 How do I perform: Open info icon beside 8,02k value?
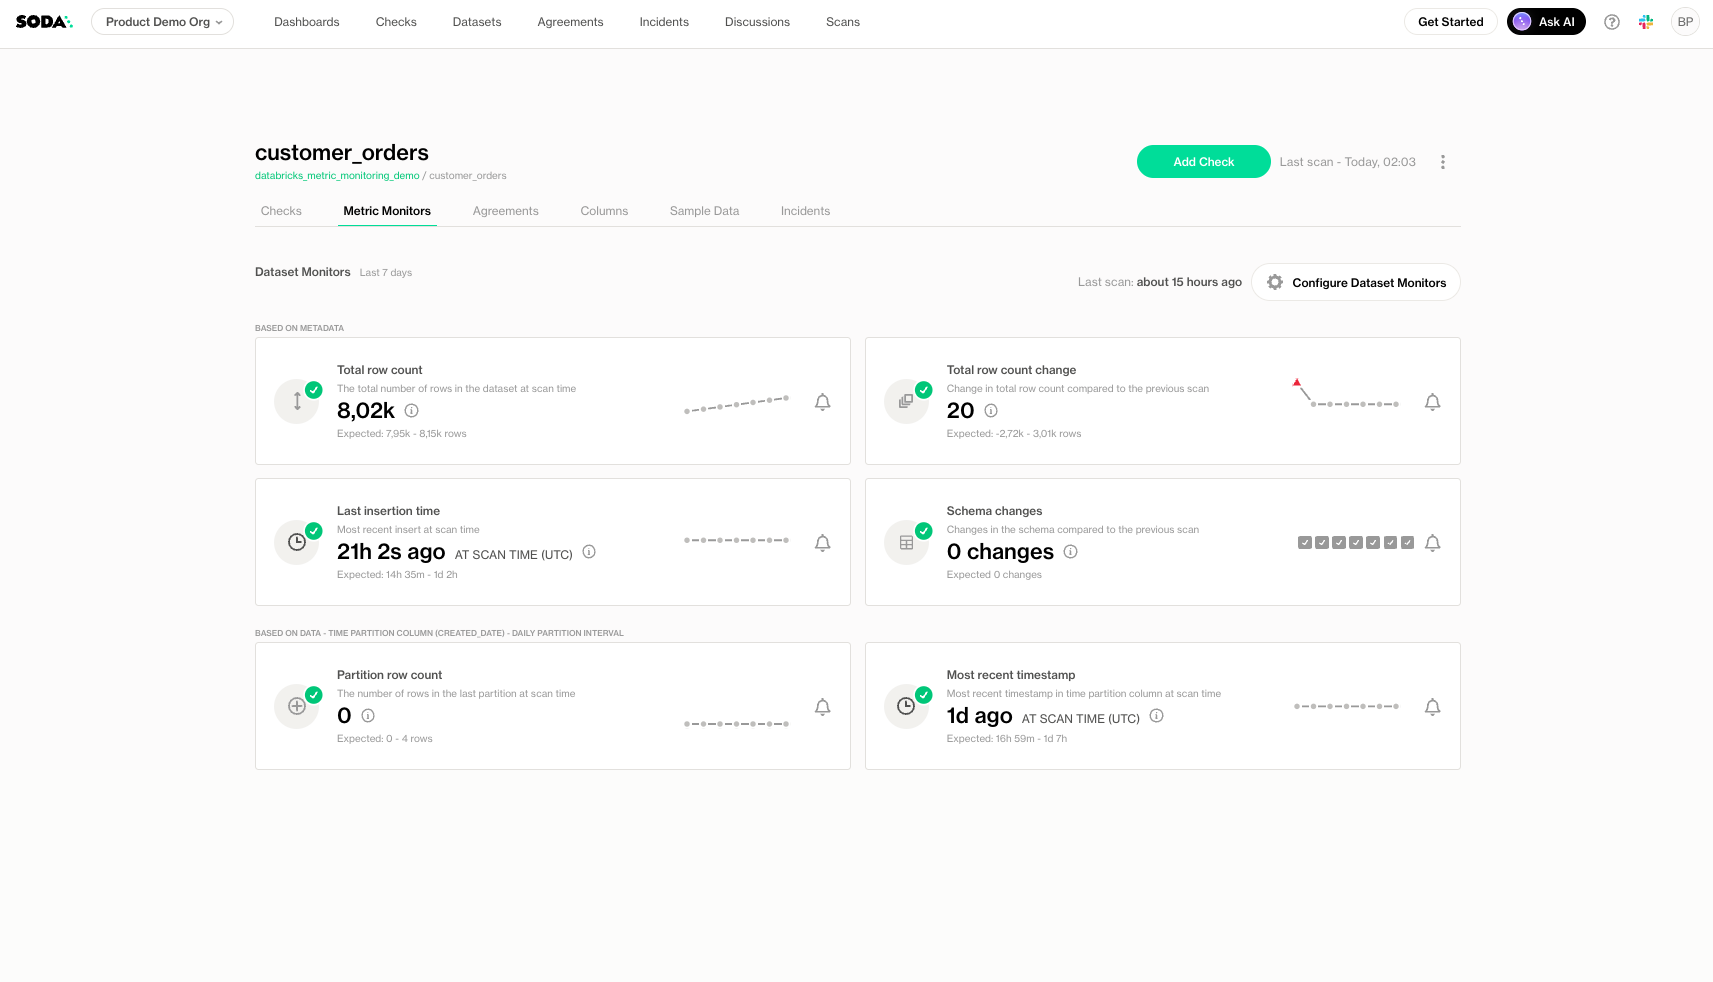(x=411, y=411)
